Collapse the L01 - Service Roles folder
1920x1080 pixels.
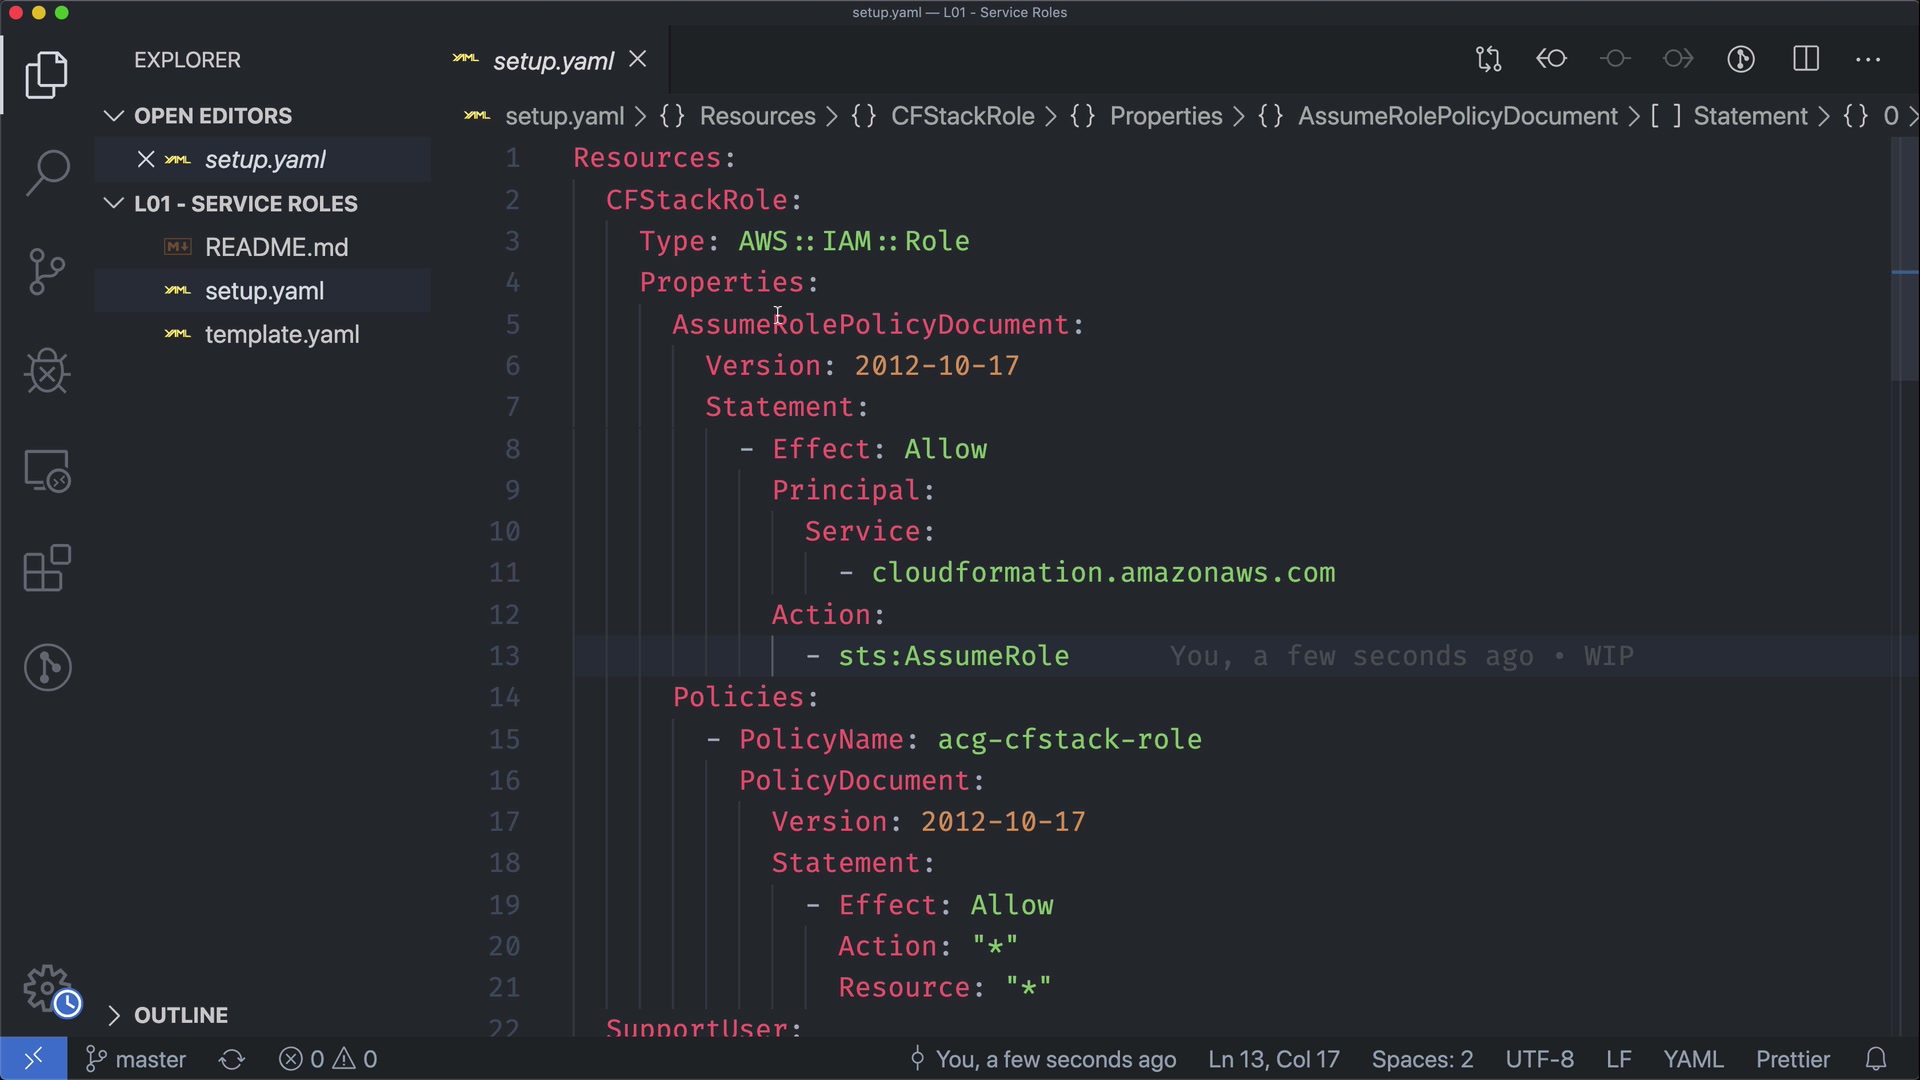pos(113,204)
